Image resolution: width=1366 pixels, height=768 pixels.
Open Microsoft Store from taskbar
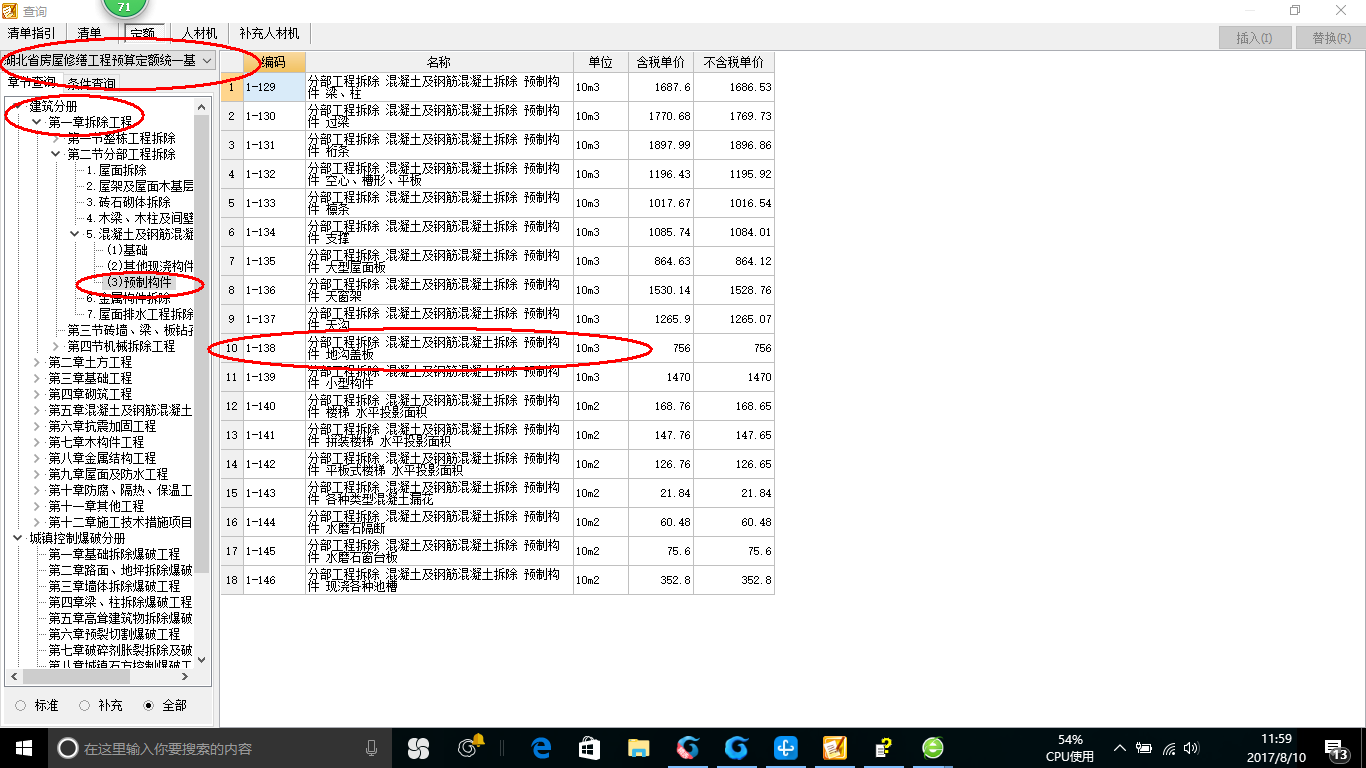pos(589,748)
